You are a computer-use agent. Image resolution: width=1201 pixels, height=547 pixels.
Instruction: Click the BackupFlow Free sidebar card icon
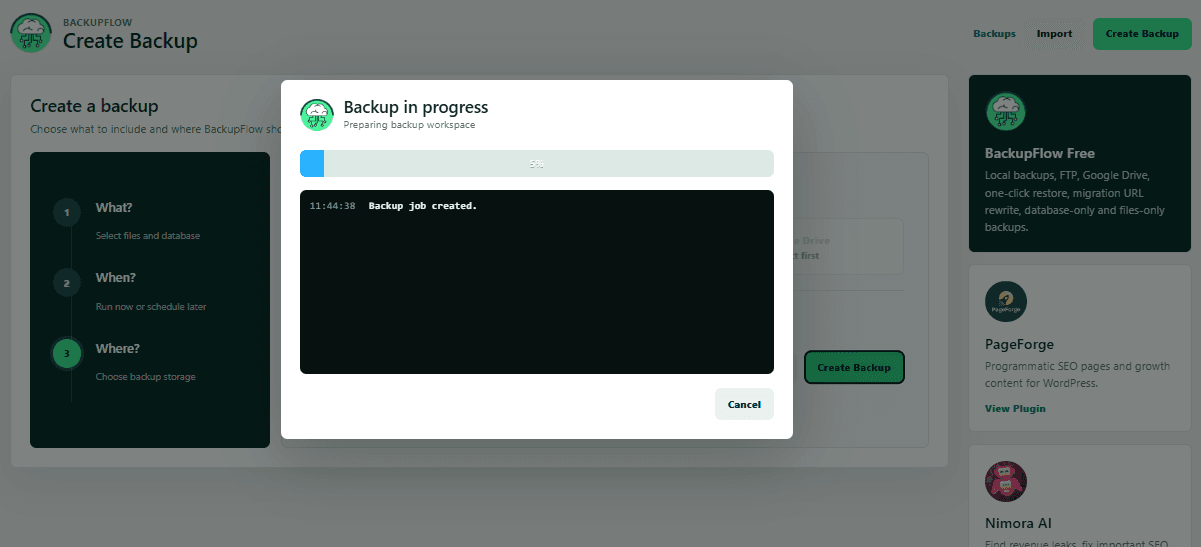coord(1006,112)
